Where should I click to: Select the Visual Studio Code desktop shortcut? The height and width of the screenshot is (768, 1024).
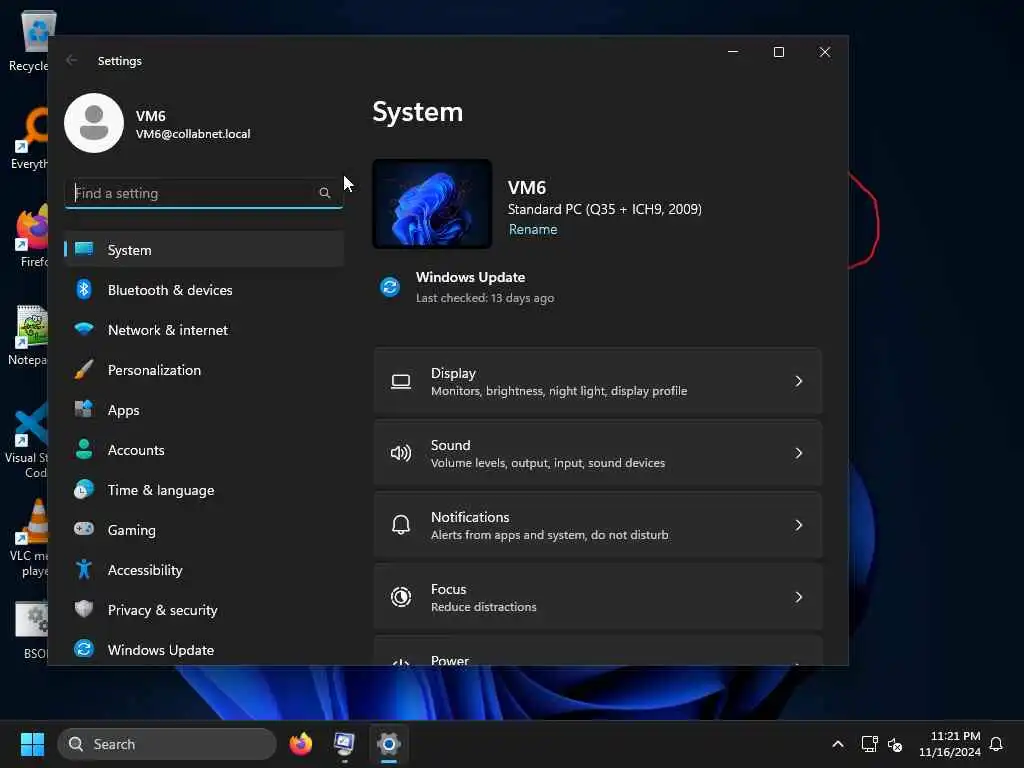[27, 441]
